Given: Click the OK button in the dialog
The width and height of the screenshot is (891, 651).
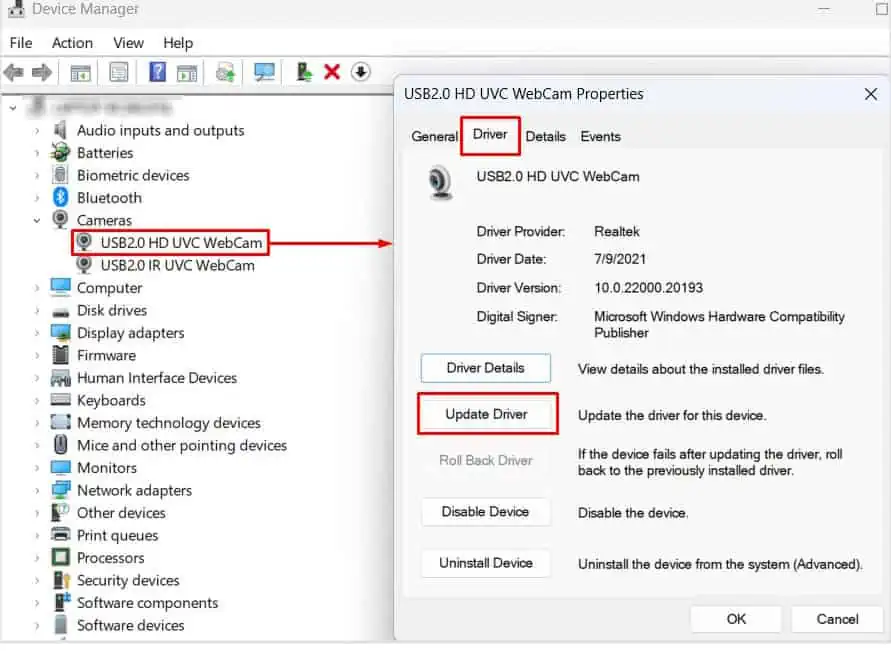Looking at the screenshot, I should coord(736,619).
